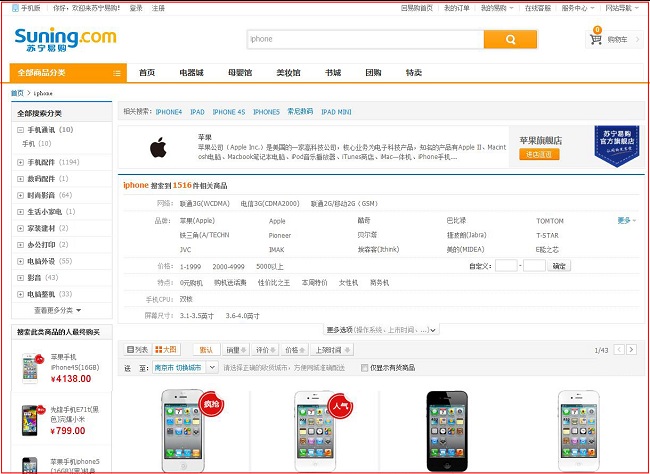
Task: Open the 服务中心 dropdown
Action: [x=577, y=8]
